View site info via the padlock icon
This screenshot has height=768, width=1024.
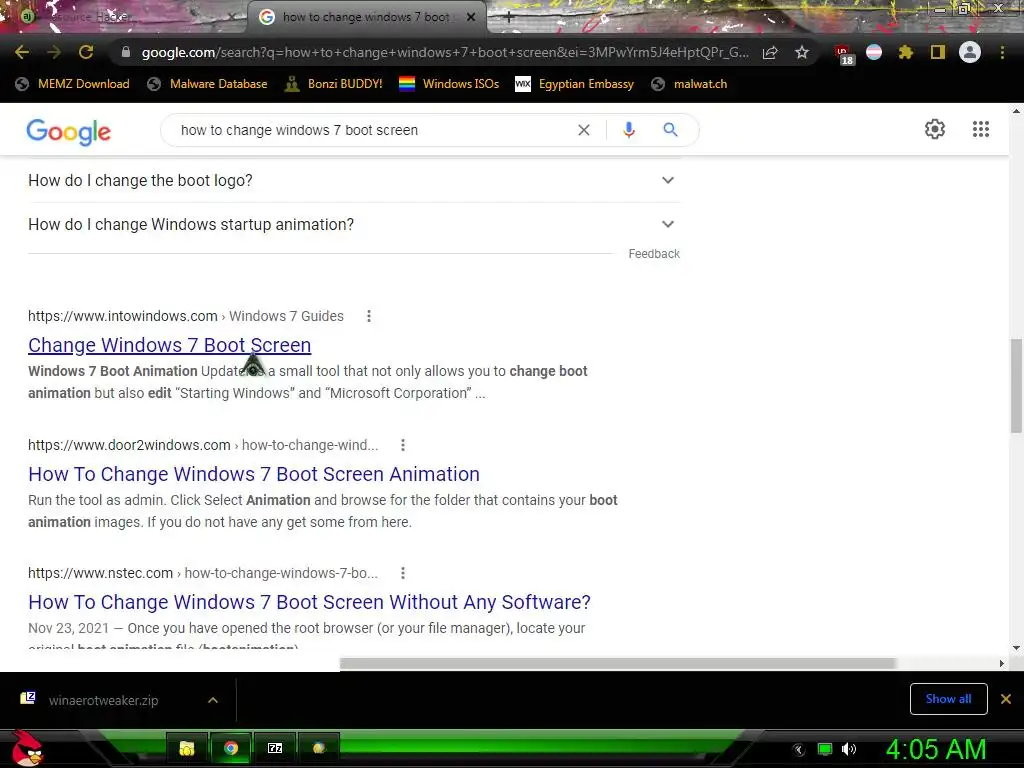click(x=126, y=52)
